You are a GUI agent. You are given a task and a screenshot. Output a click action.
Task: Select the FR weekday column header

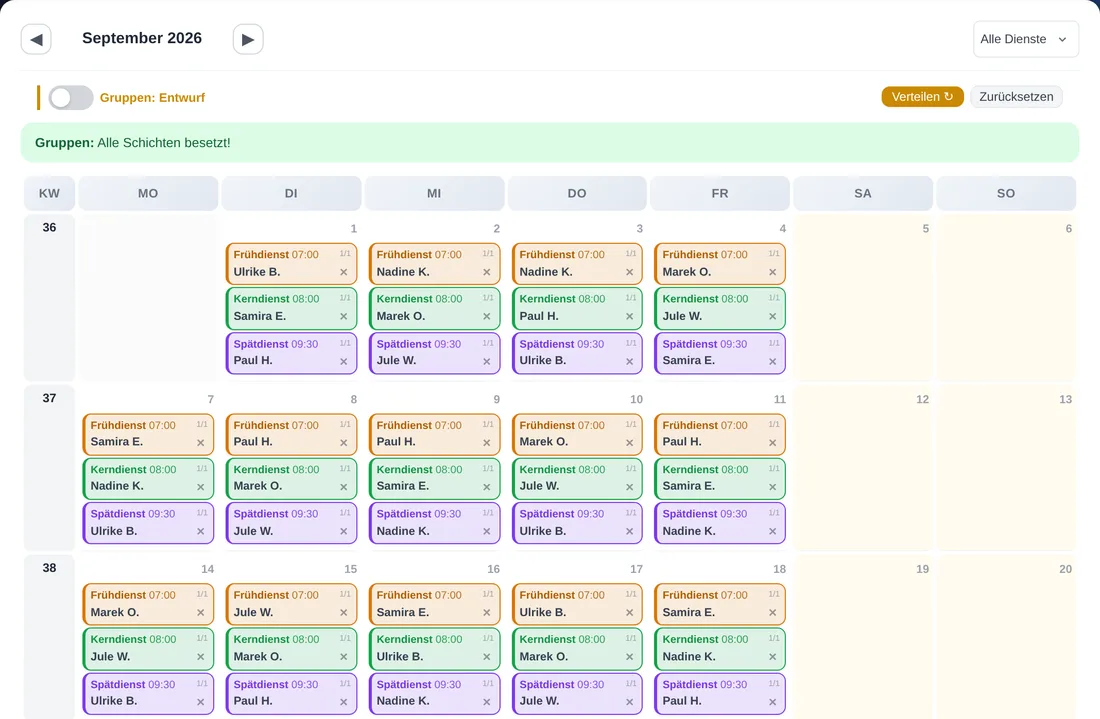click(x=720, y=194)
